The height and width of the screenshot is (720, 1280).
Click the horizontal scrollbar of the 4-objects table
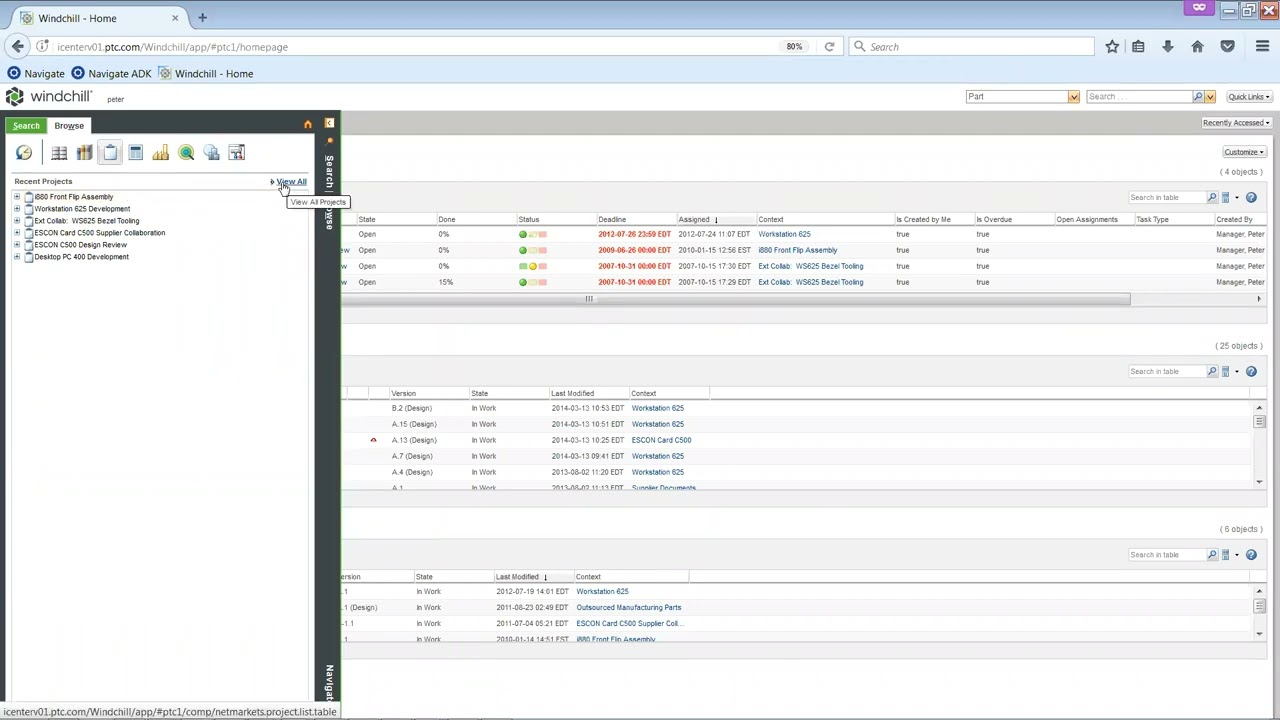tap(736, 299)
